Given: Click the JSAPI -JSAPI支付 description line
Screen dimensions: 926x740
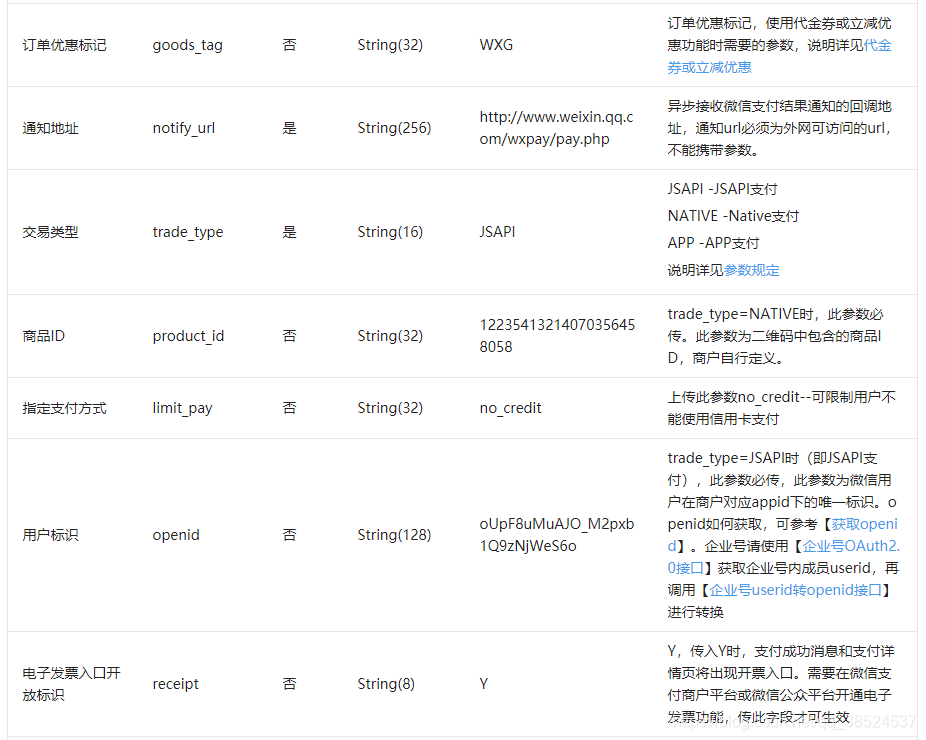Looking at the screenshot, I should coord(722,189).
